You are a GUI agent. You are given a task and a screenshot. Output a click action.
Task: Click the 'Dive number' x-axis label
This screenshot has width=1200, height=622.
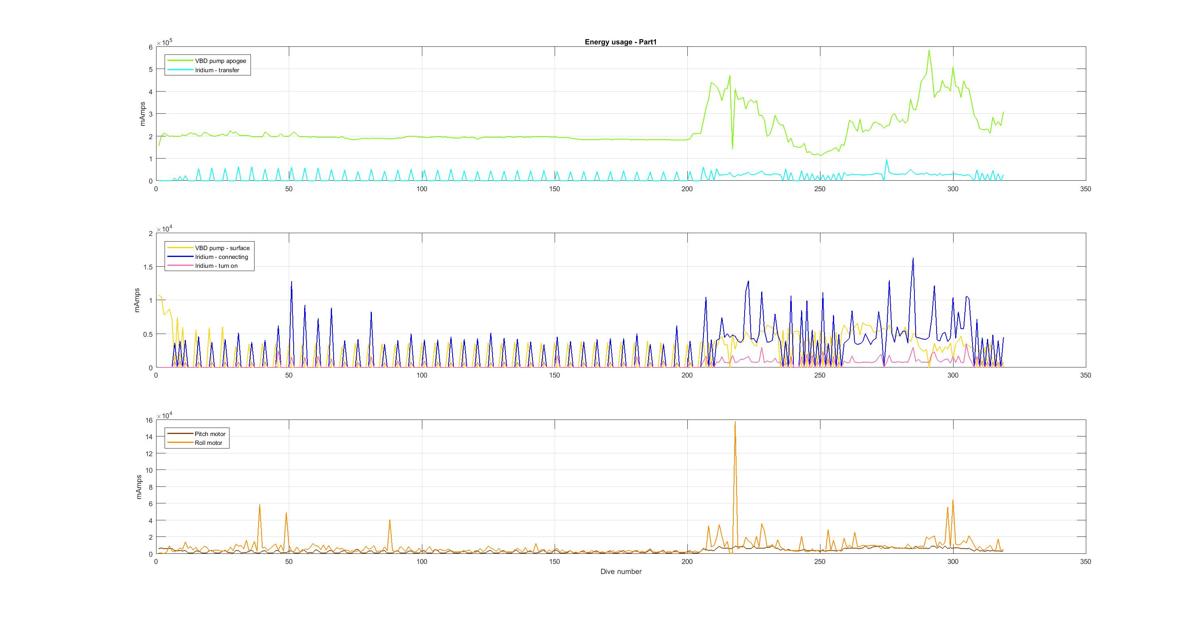[621, 572]
